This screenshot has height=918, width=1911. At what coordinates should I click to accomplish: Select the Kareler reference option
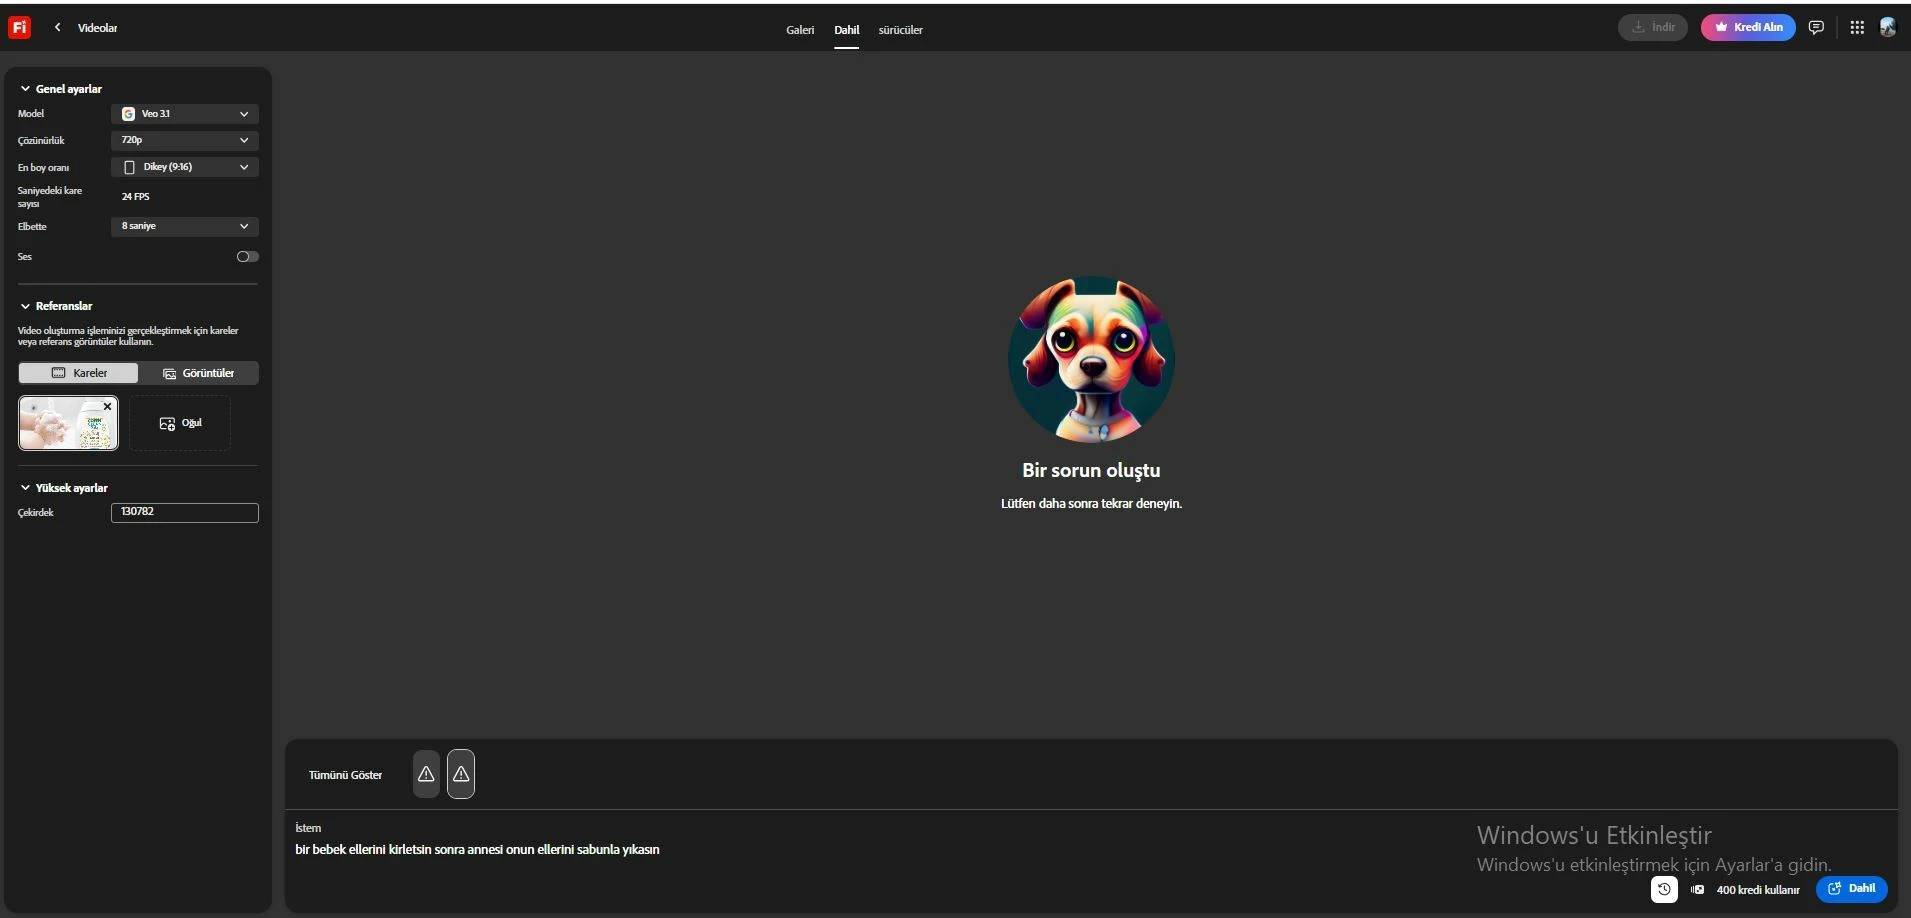[x=79, y=373]
